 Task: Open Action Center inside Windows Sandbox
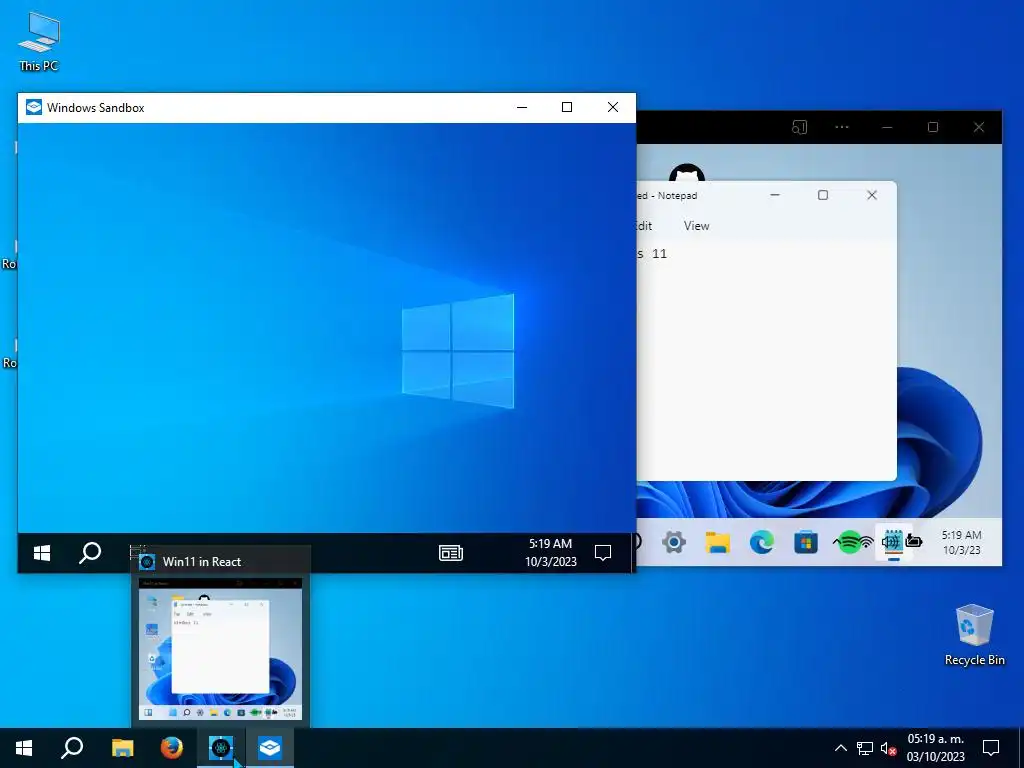point(603,553)
